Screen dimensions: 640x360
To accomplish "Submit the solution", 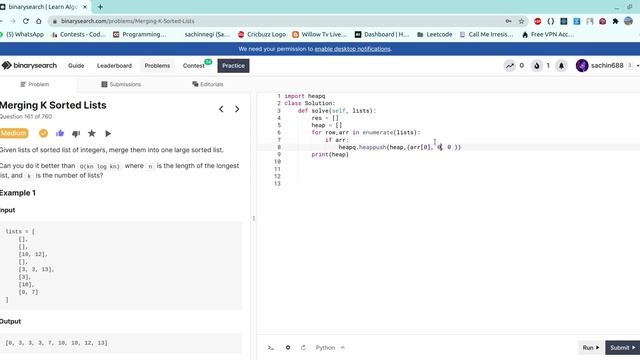I will (x=622, y=348).
